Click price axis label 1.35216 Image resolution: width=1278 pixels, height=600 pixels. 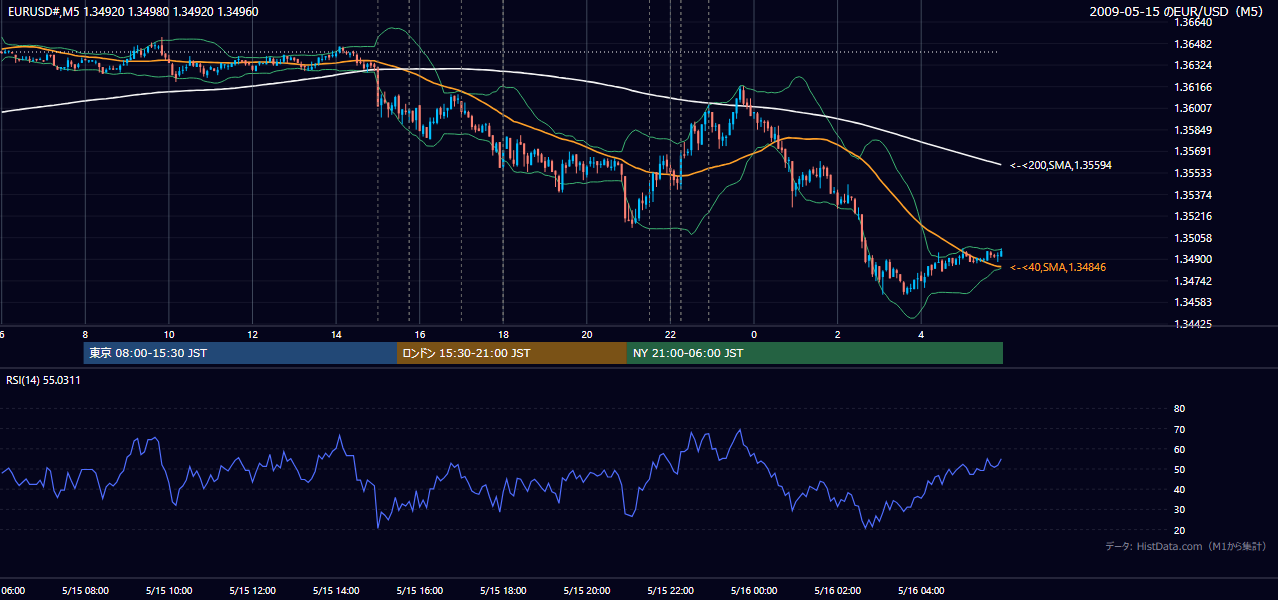pos(1193,216)
